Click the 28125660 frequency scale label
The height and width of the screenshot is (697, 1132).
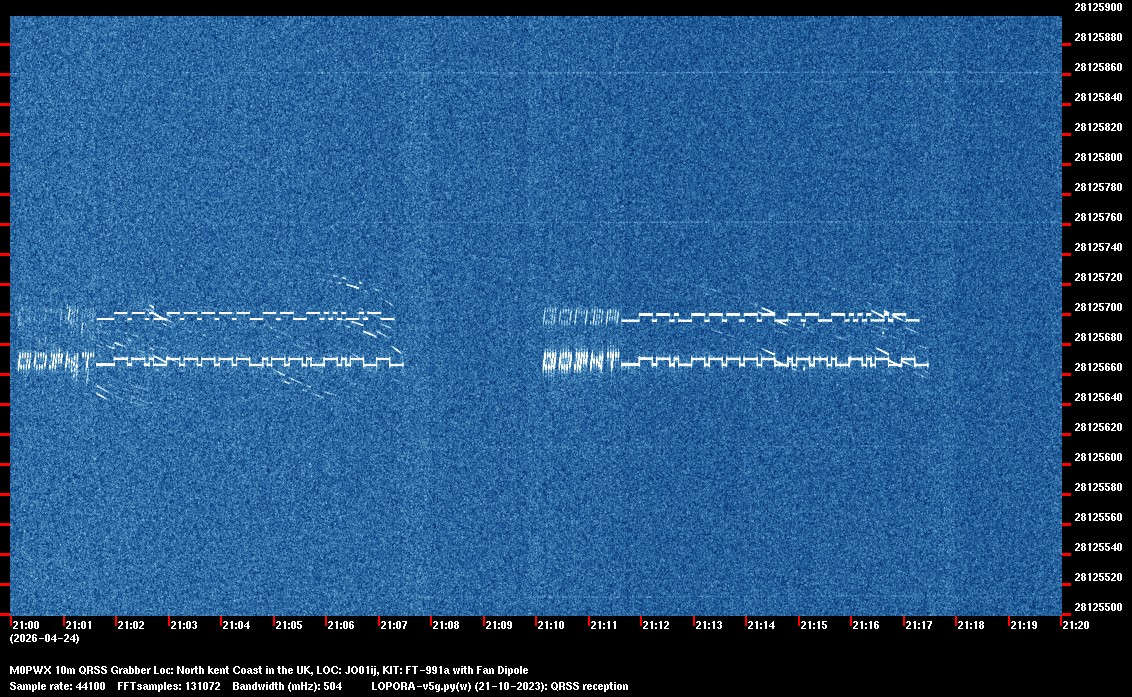(1097, 367)
